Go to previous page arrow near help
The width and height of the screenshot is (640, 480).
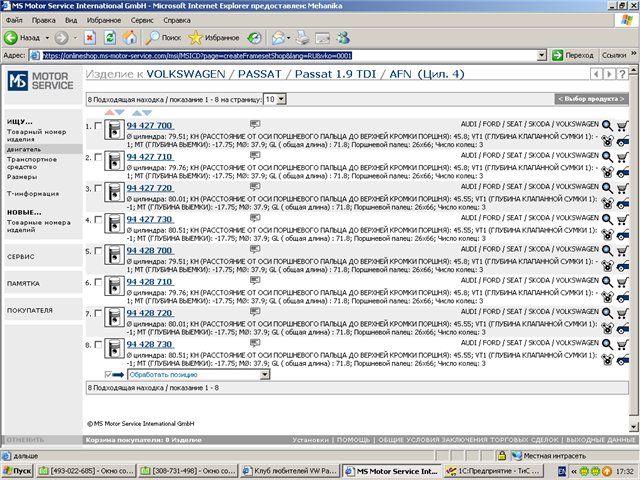(596, 74)
